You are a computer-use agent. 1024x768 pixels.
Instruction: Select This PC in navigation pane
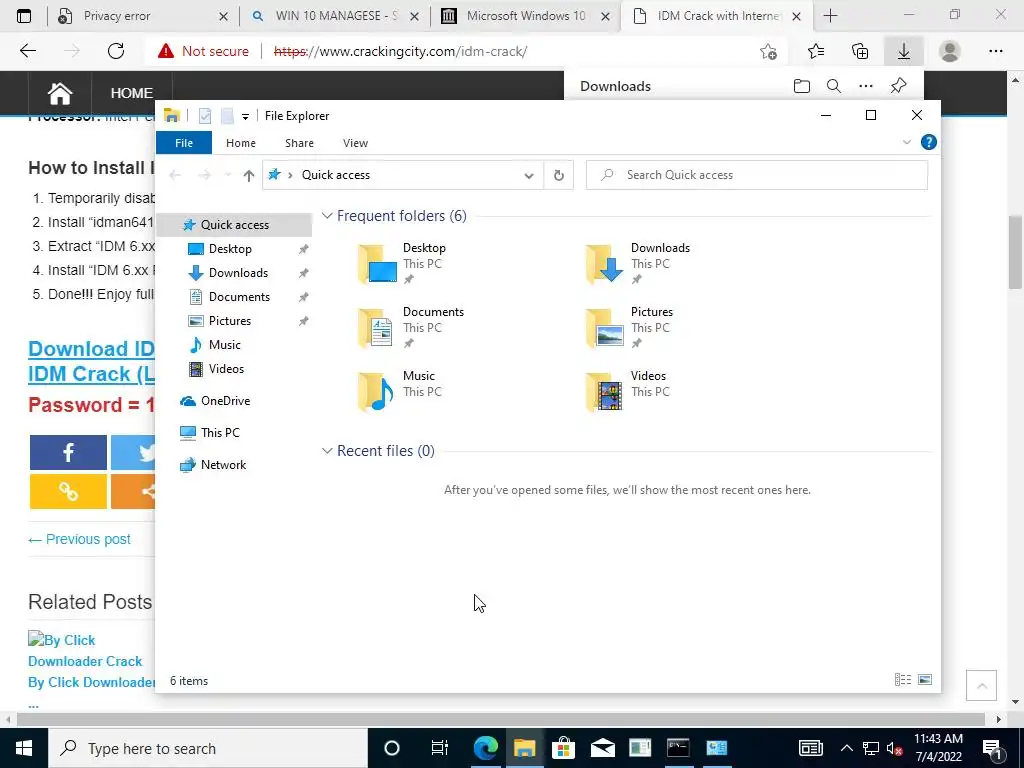(x=219, y=433)
